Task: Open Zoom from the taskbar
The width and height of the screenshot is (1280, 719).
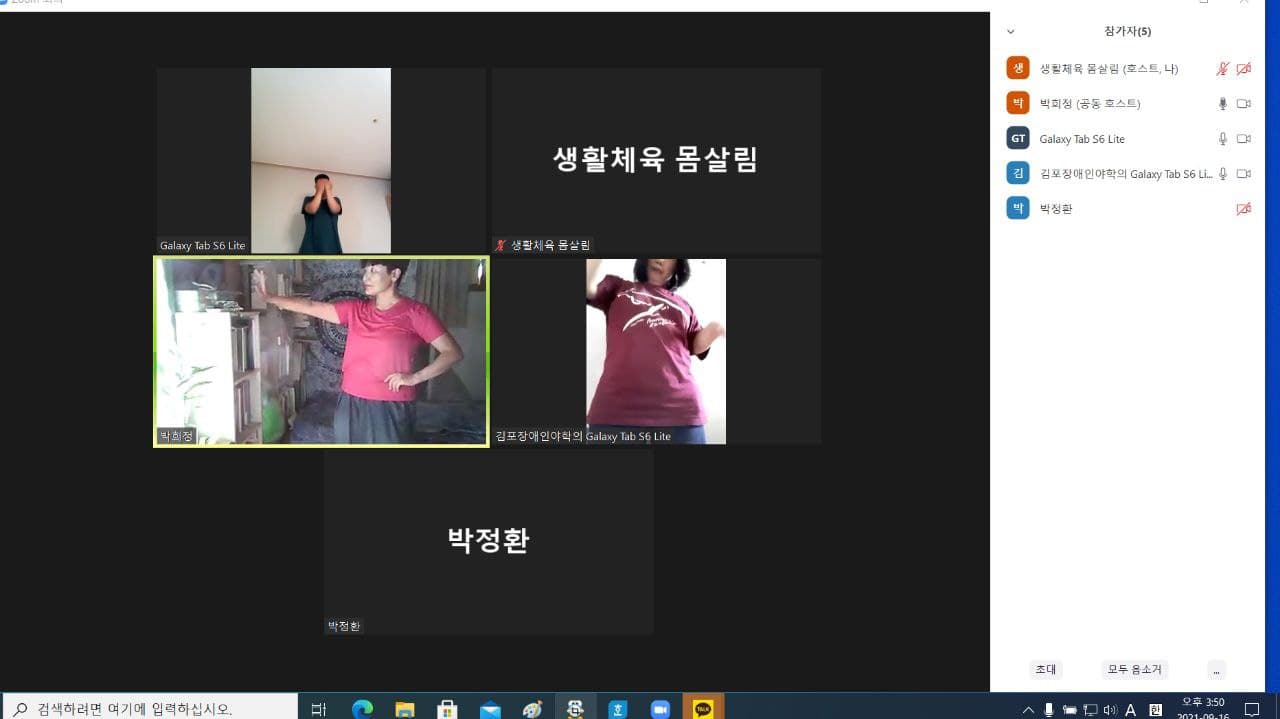Action: coord(660,709)
